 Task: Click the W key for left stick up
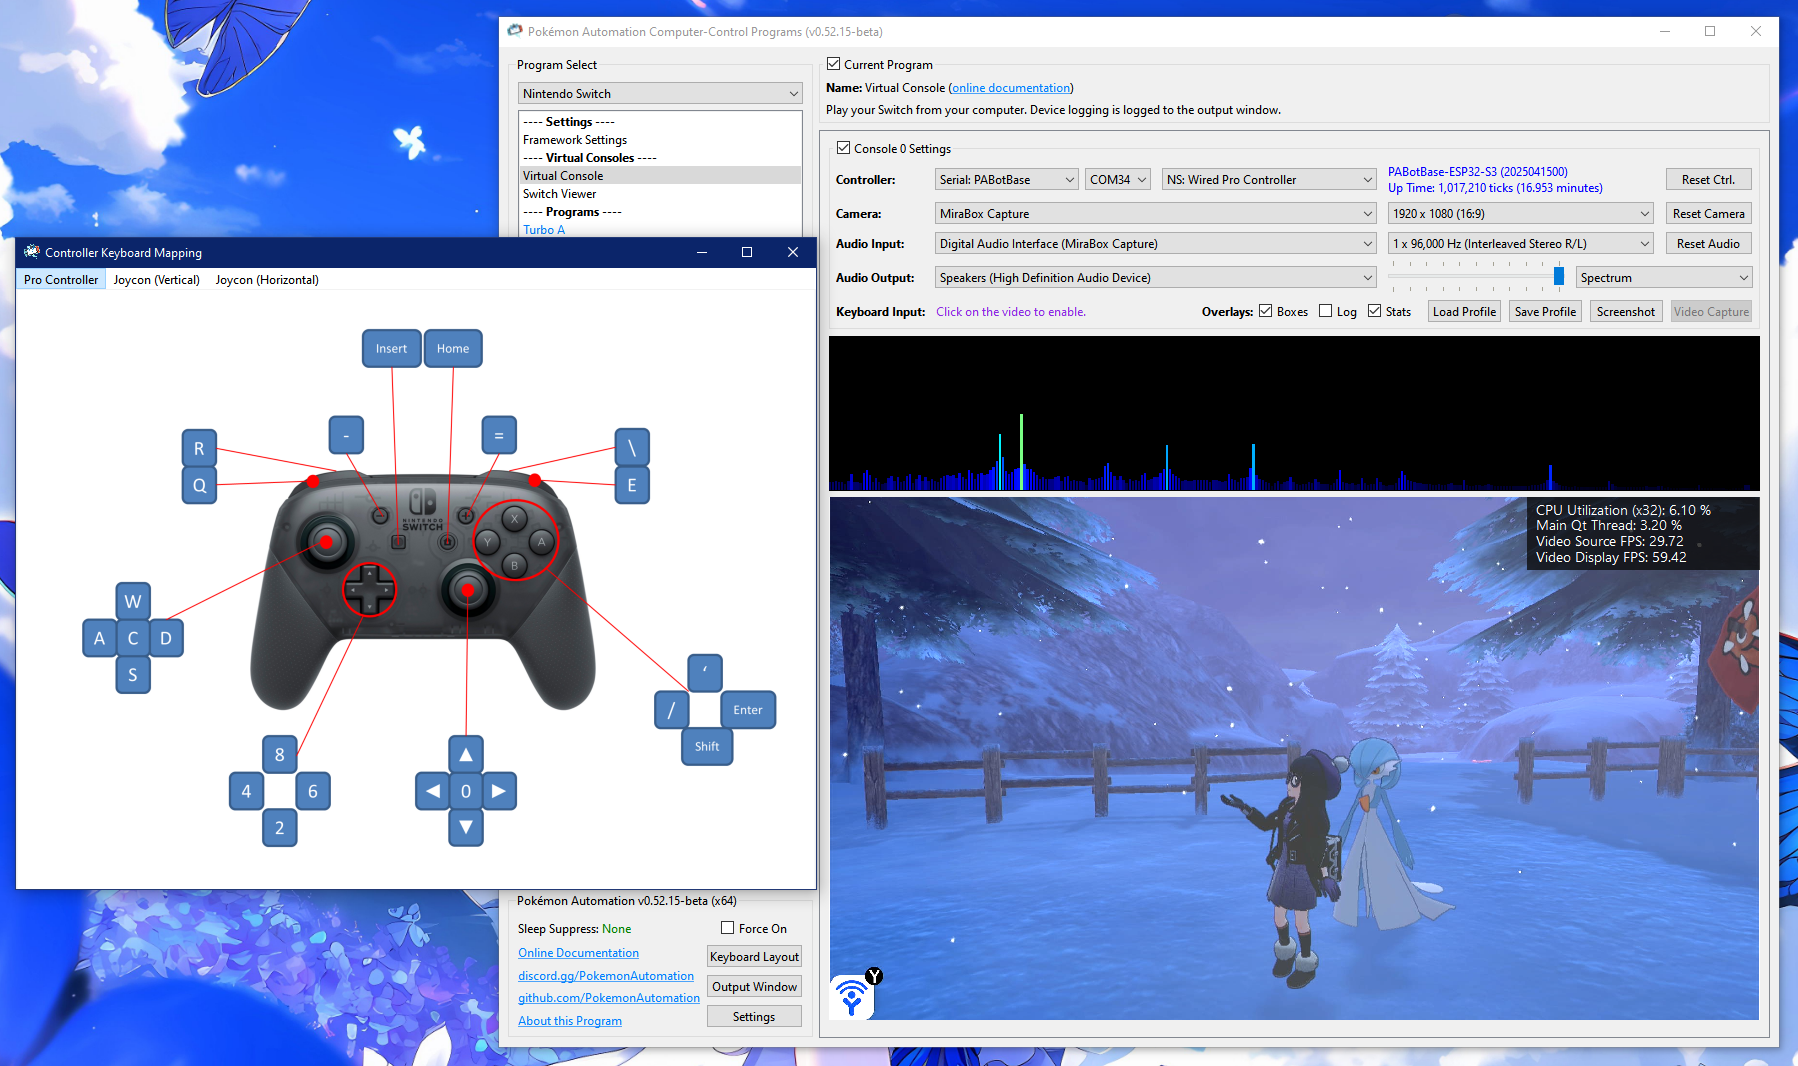[x=133, y=602]
